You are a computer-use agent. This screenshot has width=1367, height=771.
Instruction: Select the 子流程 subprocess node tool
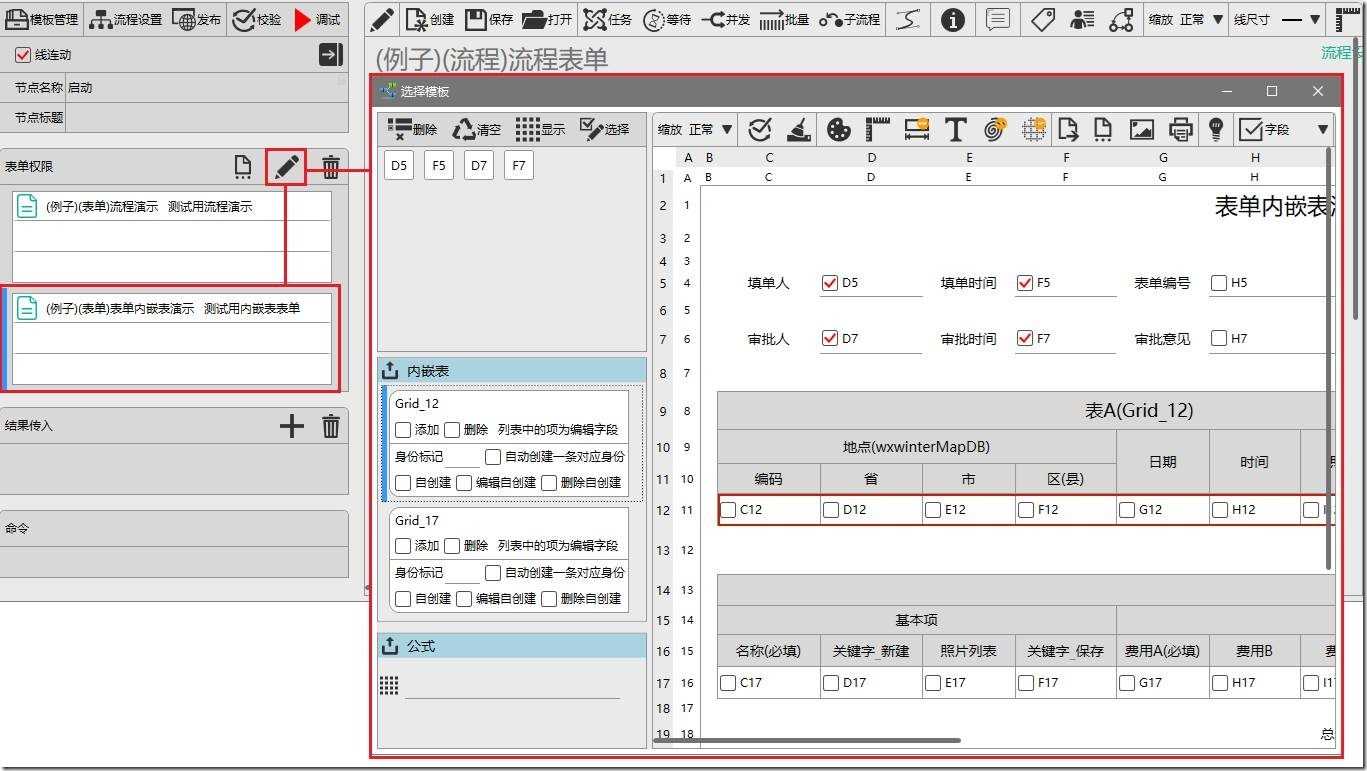coord(850,19)
